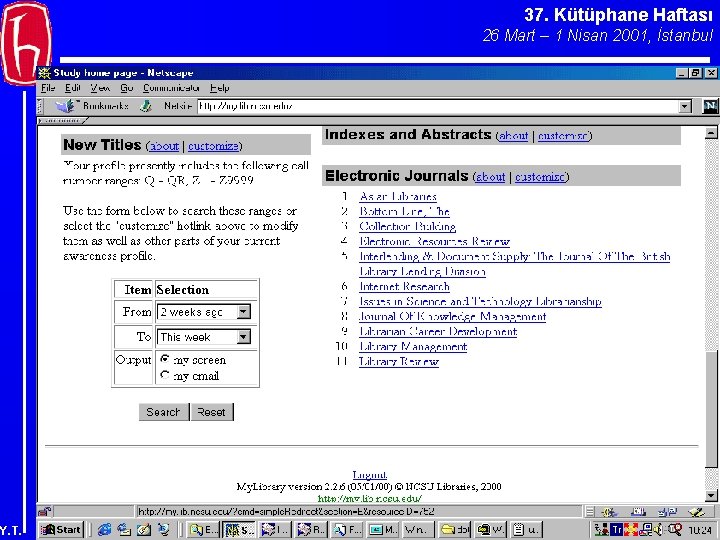
Task: Open the Journal Of Knowledge Management link
Action: [x=452, y=316]
